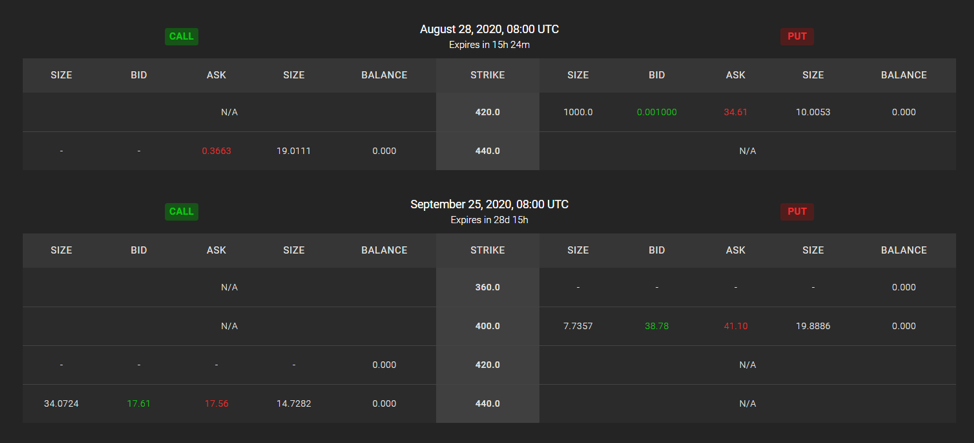Screen dimensions: 974x443
Task: Click the August 28, 2020 expiry heading
Action: point(489,29)
